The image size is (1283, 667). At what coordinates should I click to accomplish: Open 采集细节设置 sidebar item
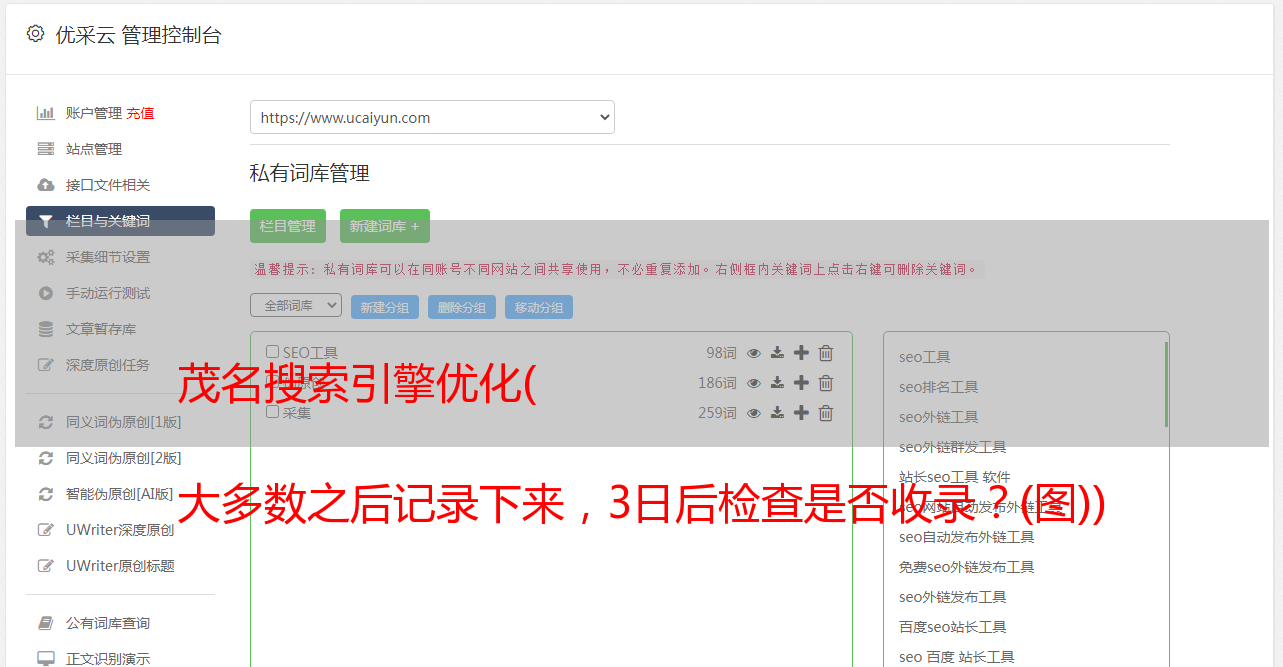click(x=108, y=257)
